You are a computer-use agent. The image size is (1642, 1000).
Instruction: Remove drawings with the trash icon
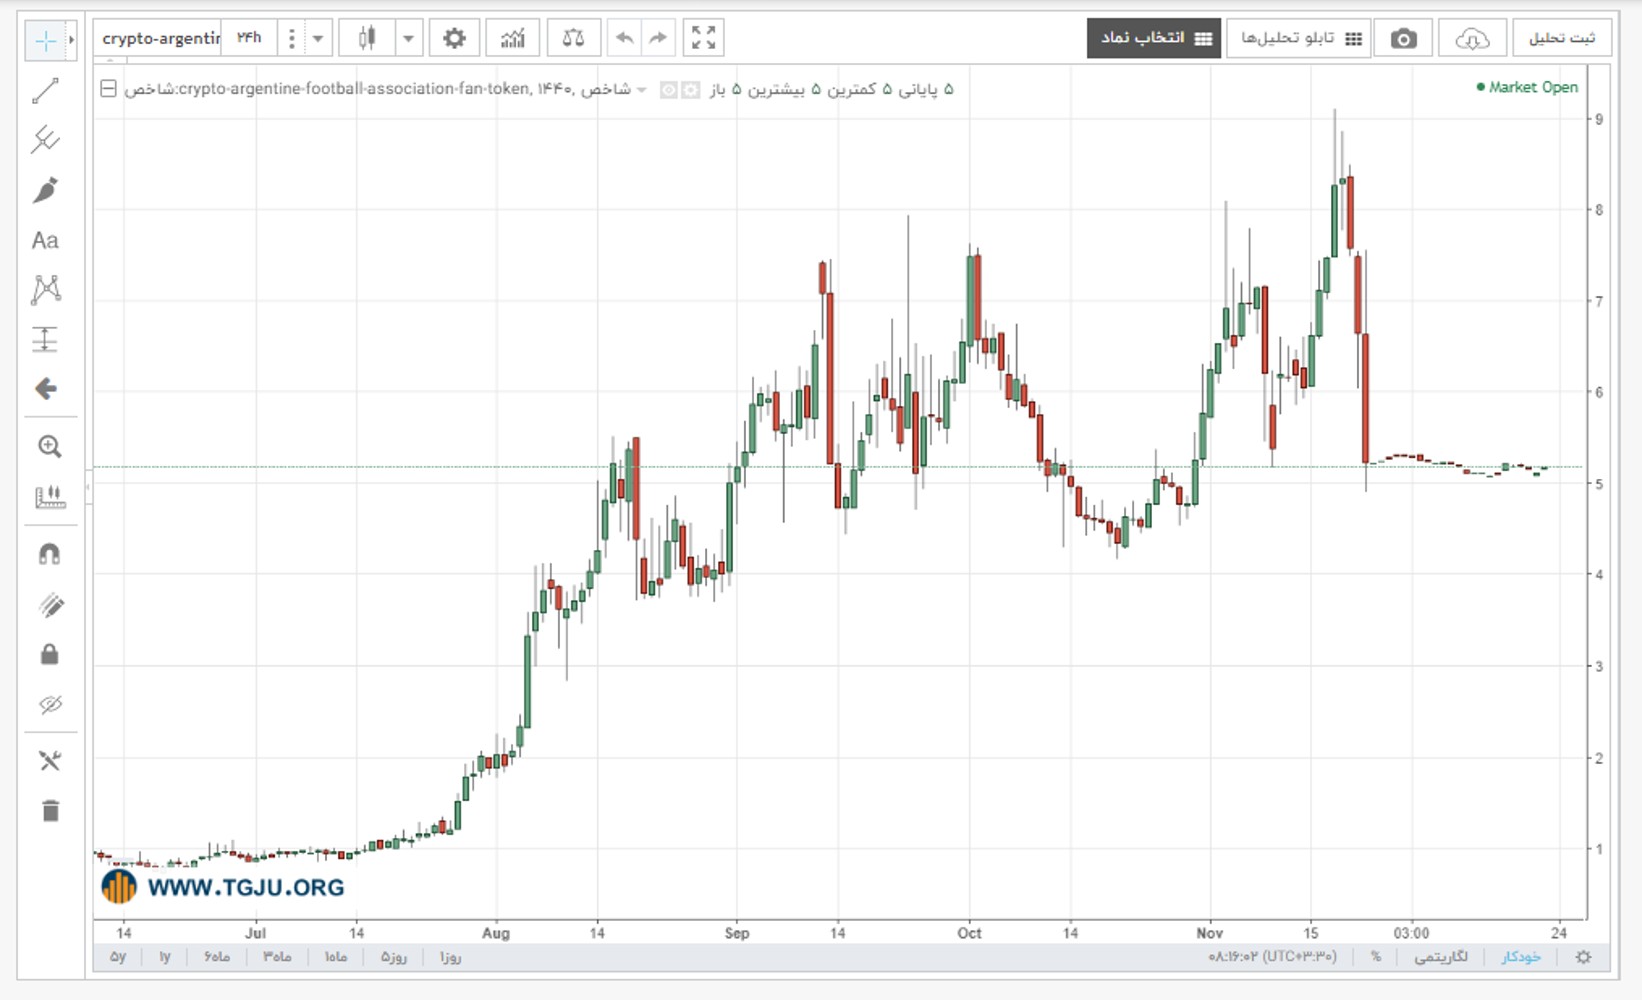point(50,810)
